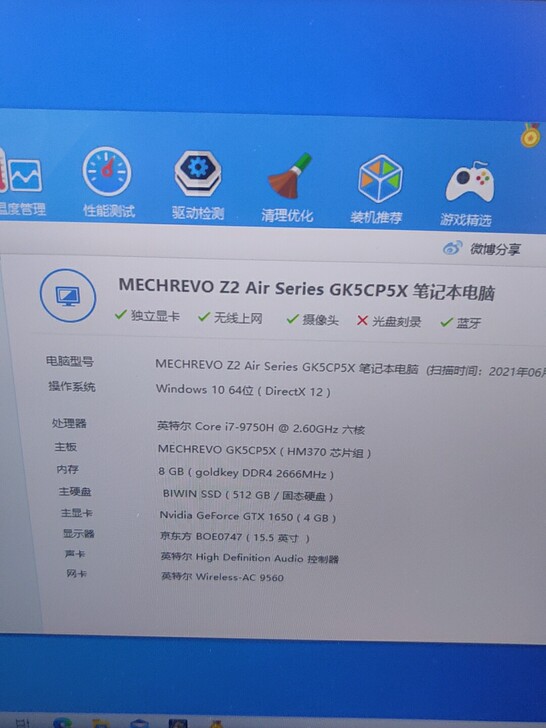This screenshot has width=546, height=728.
Task: Click the MECHREVO Z2 Air Series heading
Action: (306, 289)
